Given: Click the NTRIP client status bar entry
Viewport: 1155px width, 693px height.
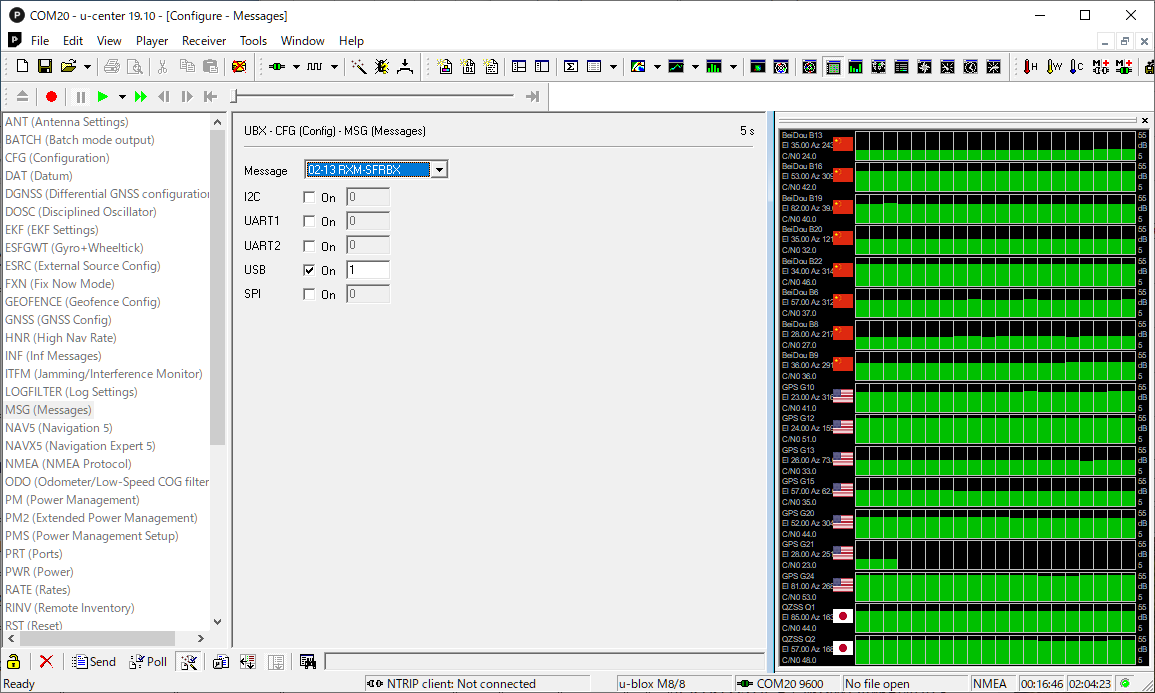Looking at the screenshot, I should point(477,683).
